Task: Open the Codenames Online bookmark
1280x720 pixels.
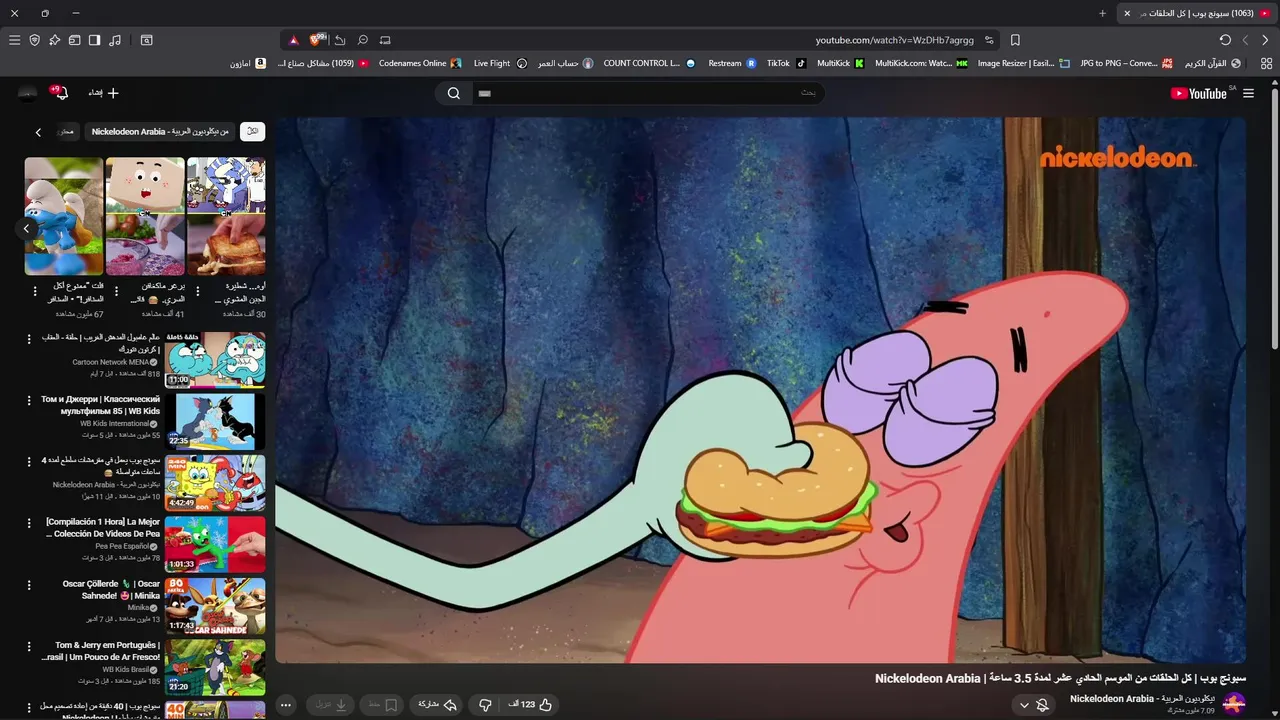Action: click(419, 63)
